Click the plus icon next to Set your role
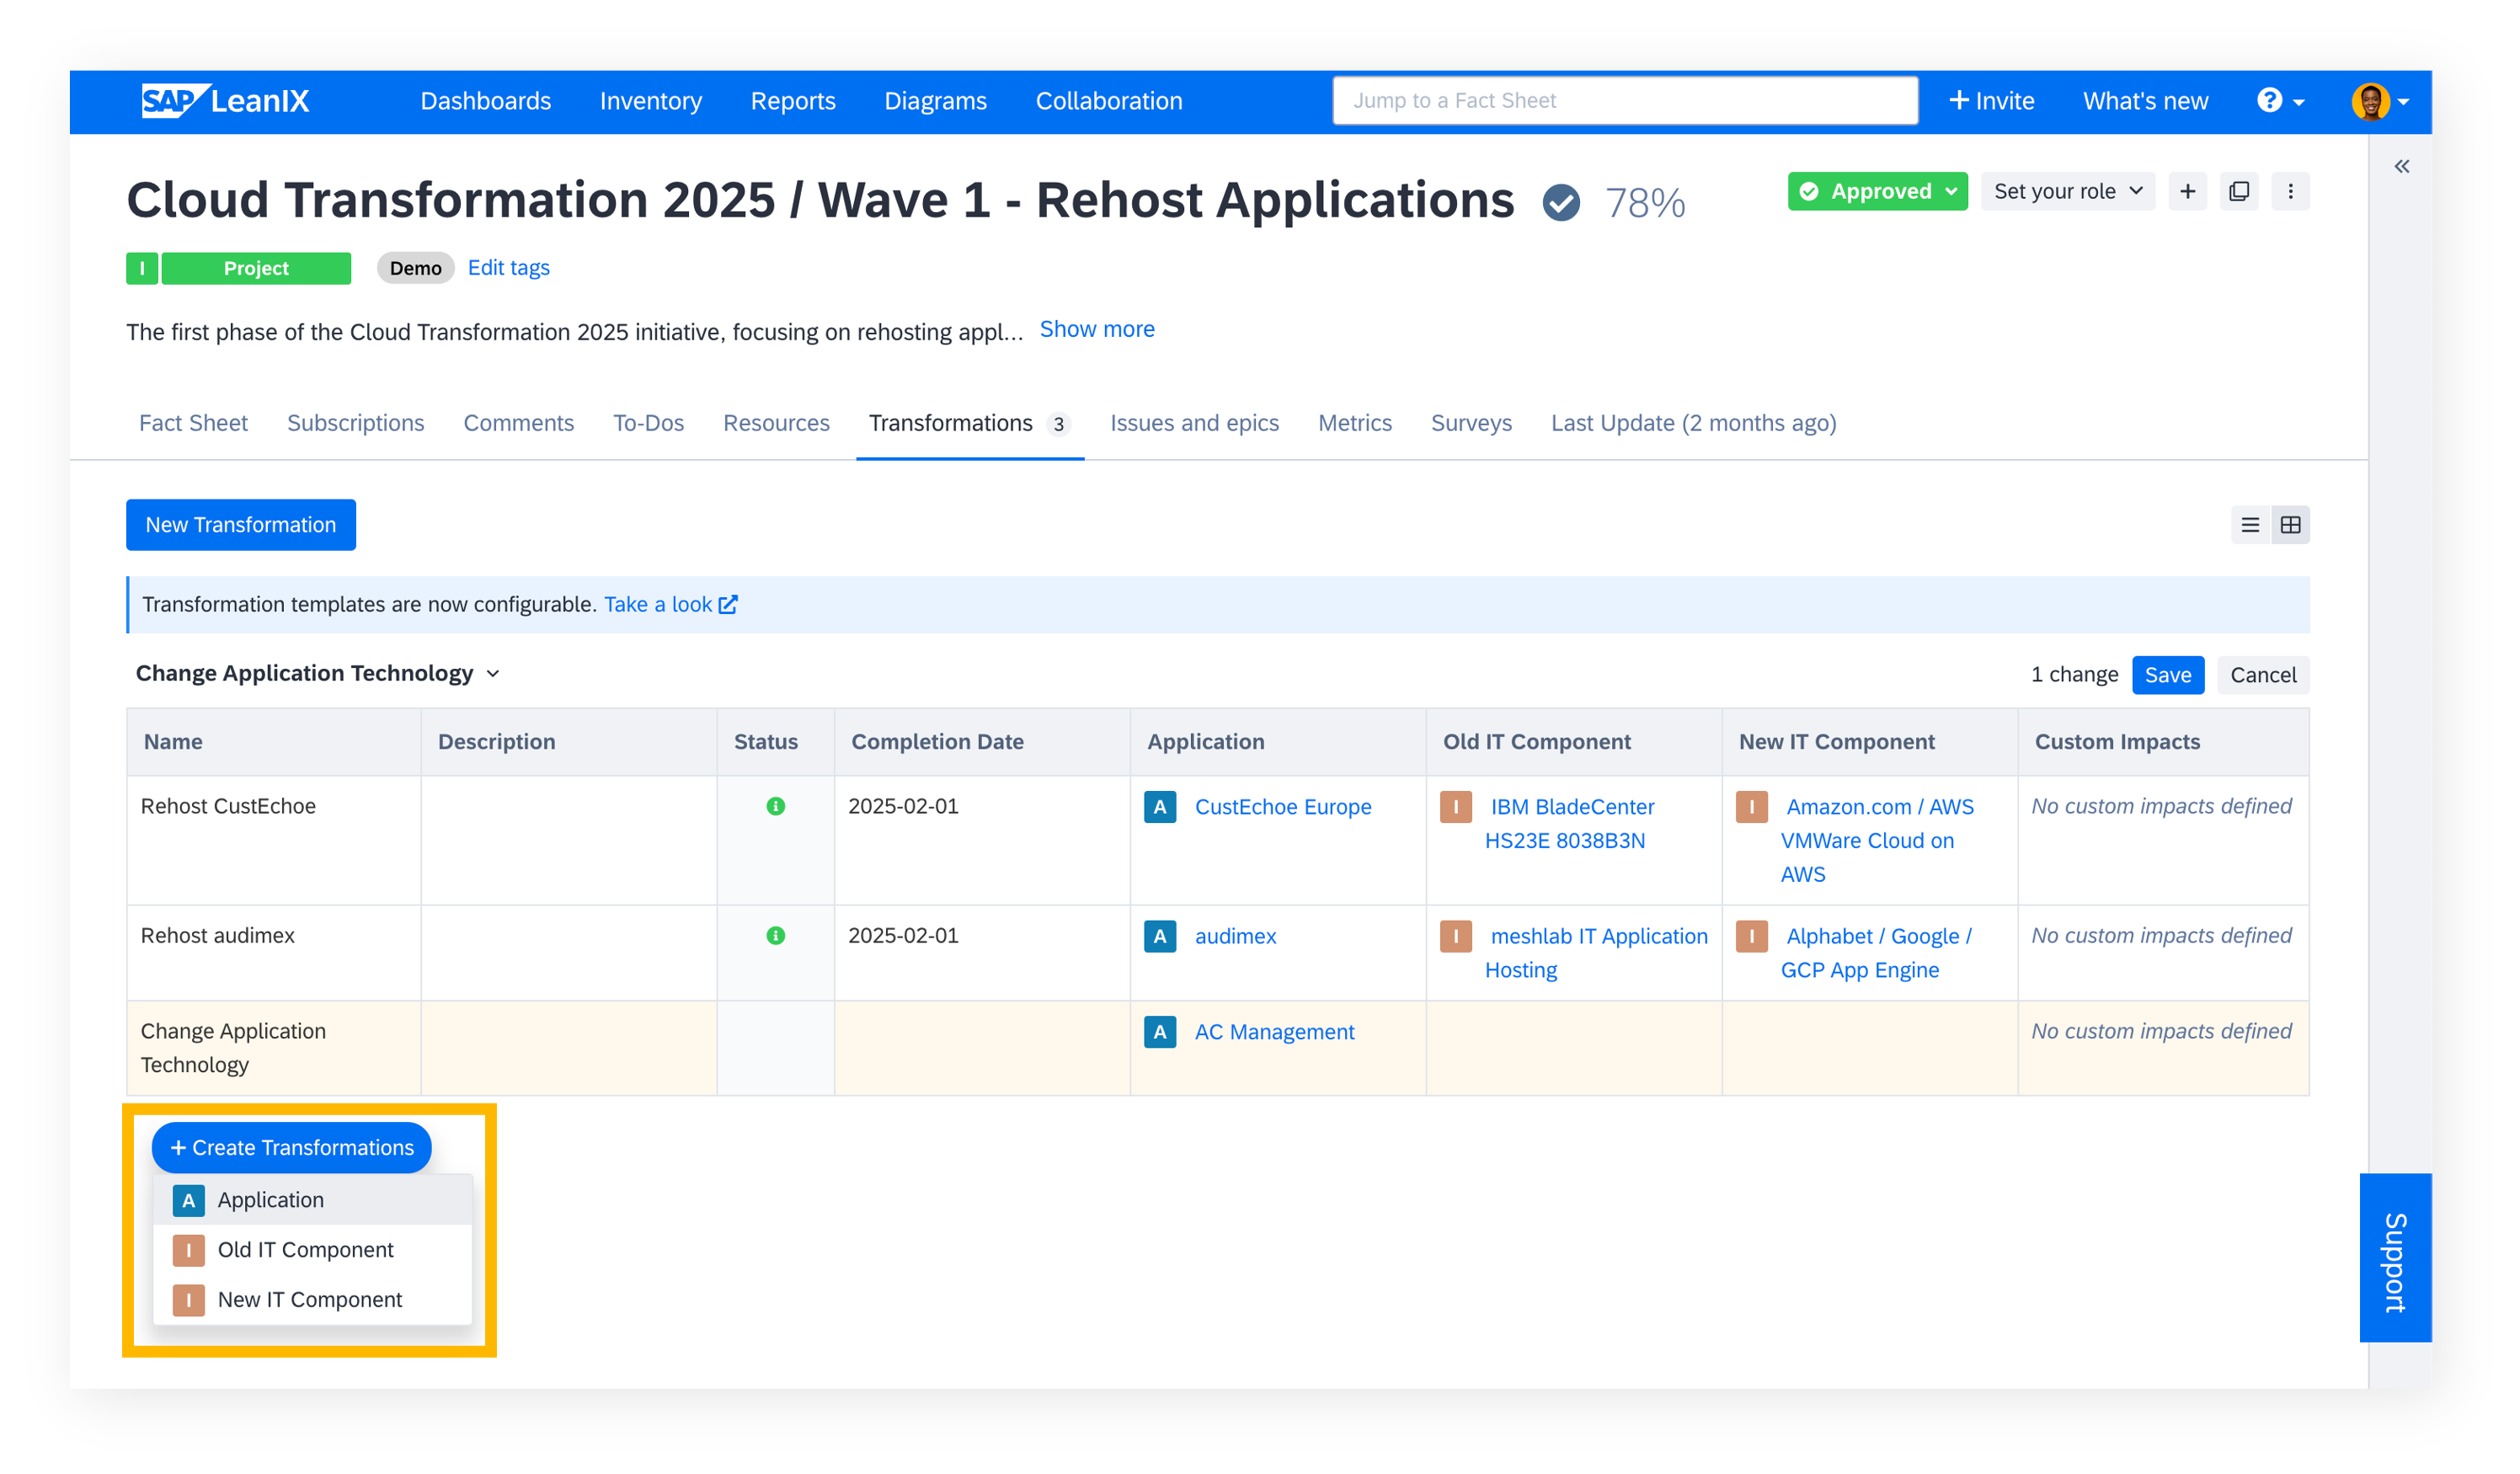This screenshot has height=1474, width=2520. click(x=2187, y=191)
